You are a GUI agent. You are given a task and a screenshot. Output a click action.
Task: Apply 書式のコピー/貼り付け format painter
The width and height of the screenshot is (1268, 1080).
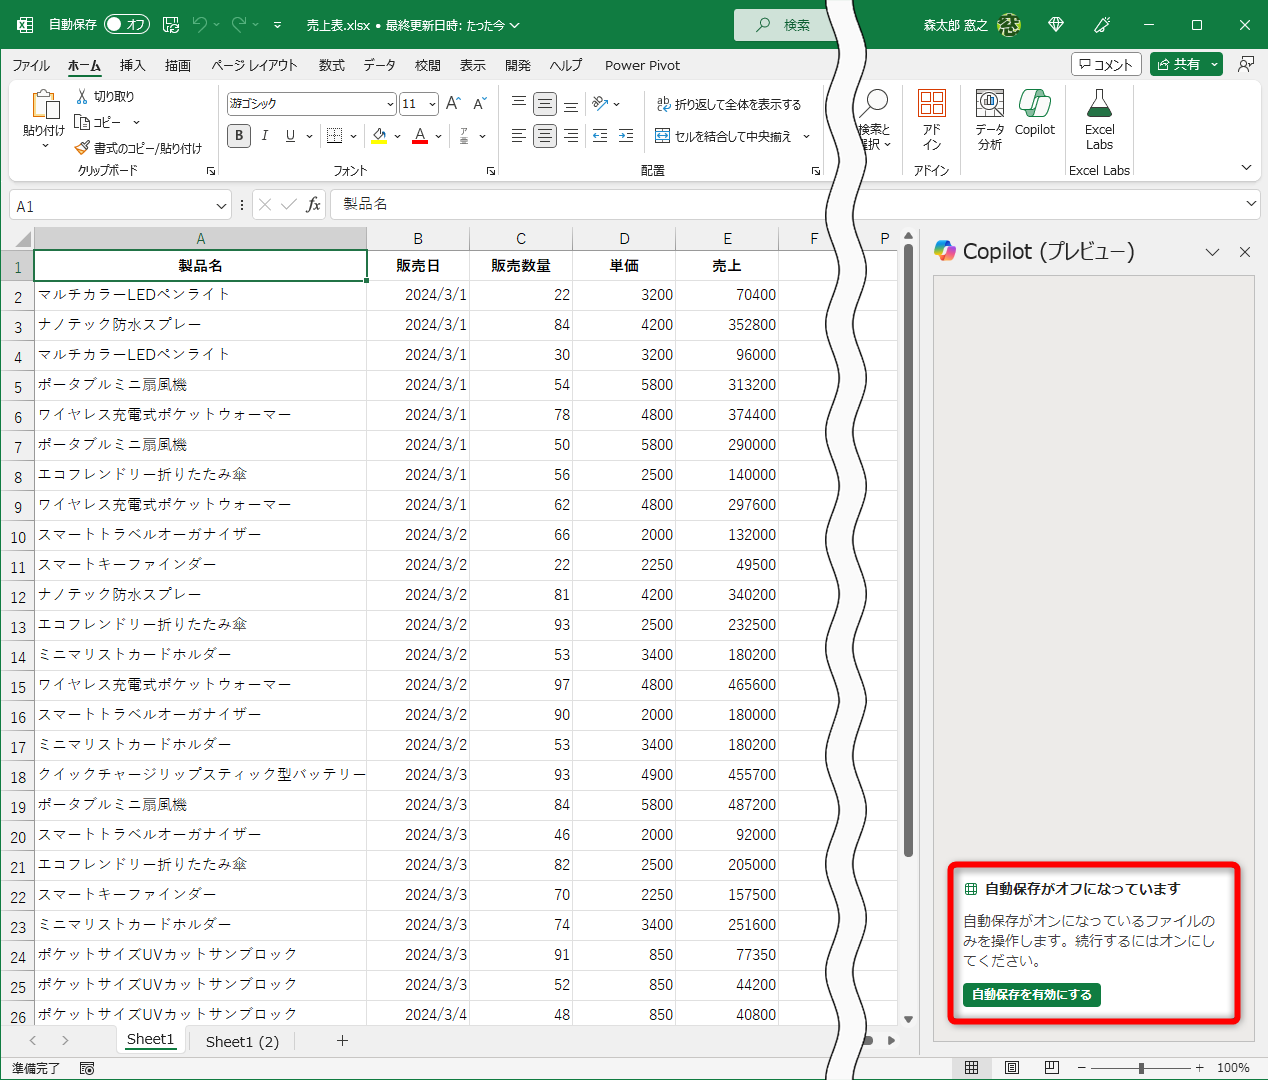140,147
